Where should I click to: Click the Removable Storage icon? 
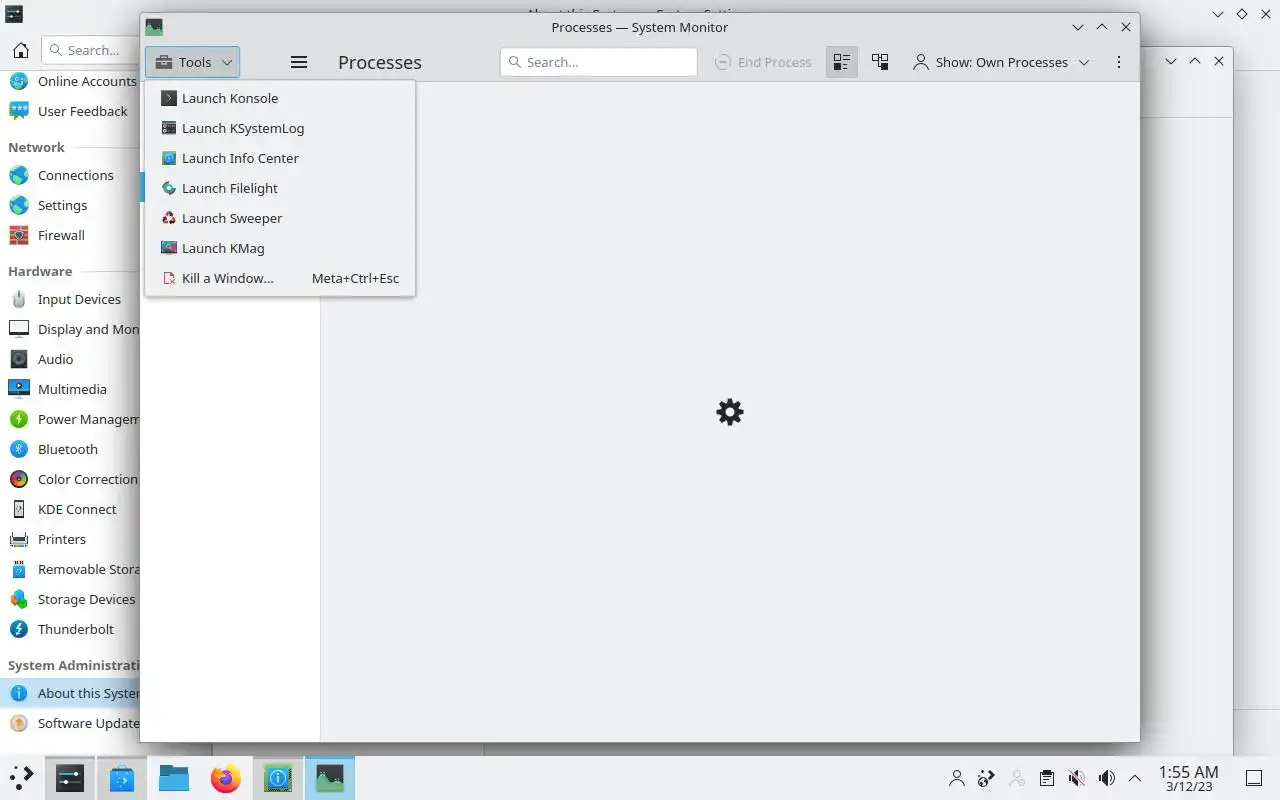coord(19,569)
